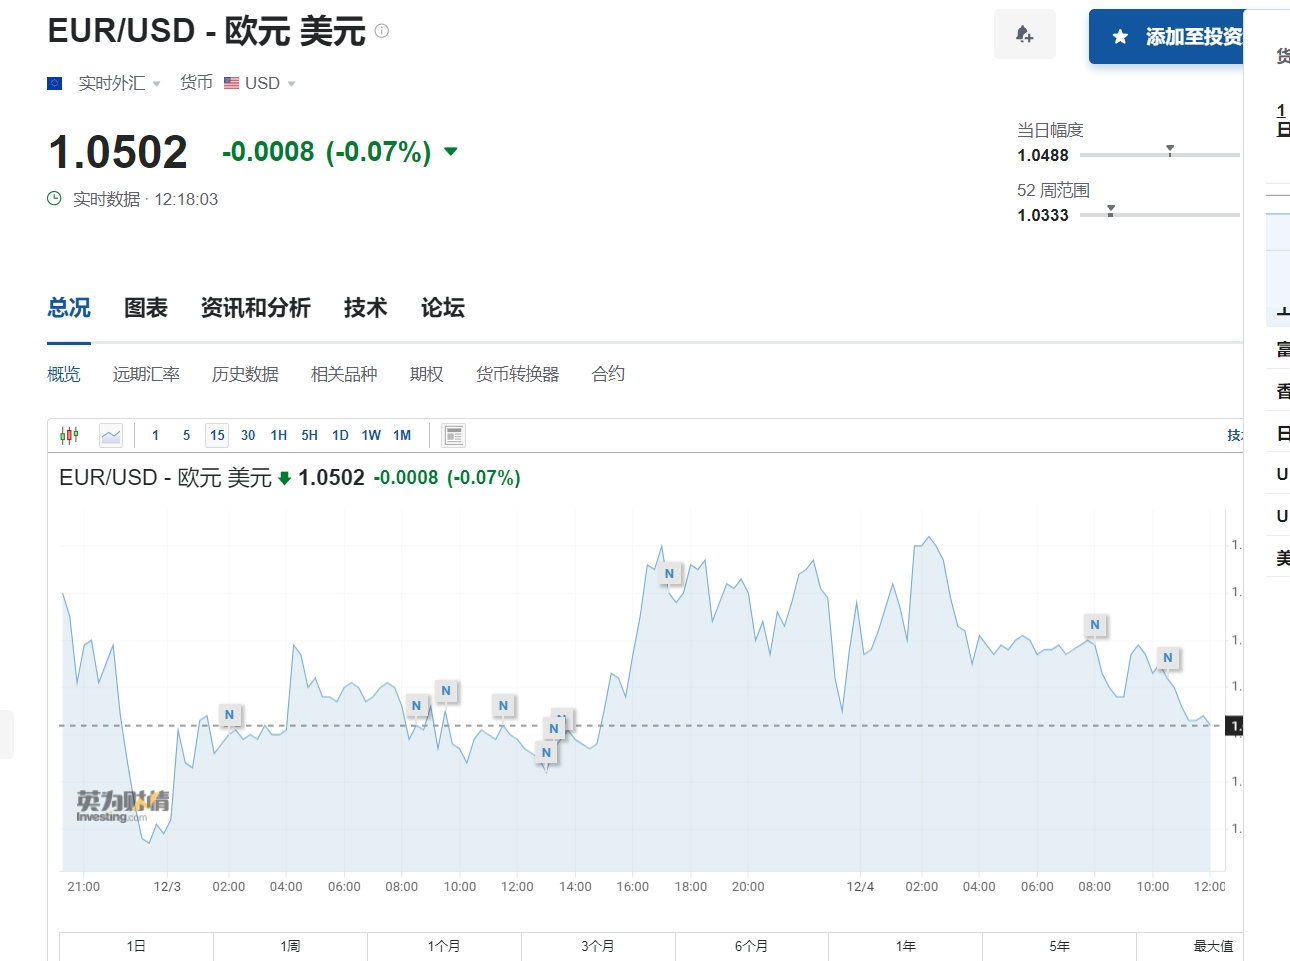The image size is (1290, 961).
Task: Click the higher N marker near 09:30 on 12/3
Action: click(446, 691)
